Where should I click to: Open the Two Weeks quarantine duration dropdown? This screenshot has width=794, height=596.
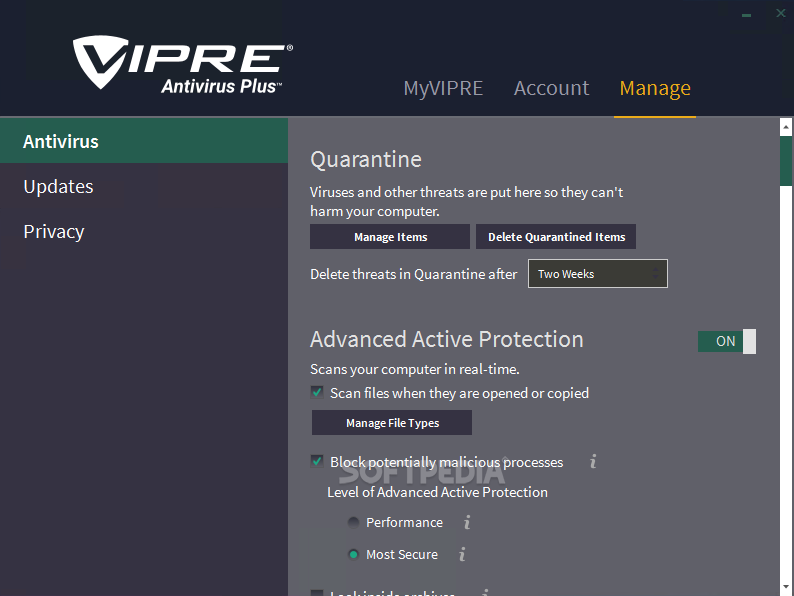click(x=598, y=273)
